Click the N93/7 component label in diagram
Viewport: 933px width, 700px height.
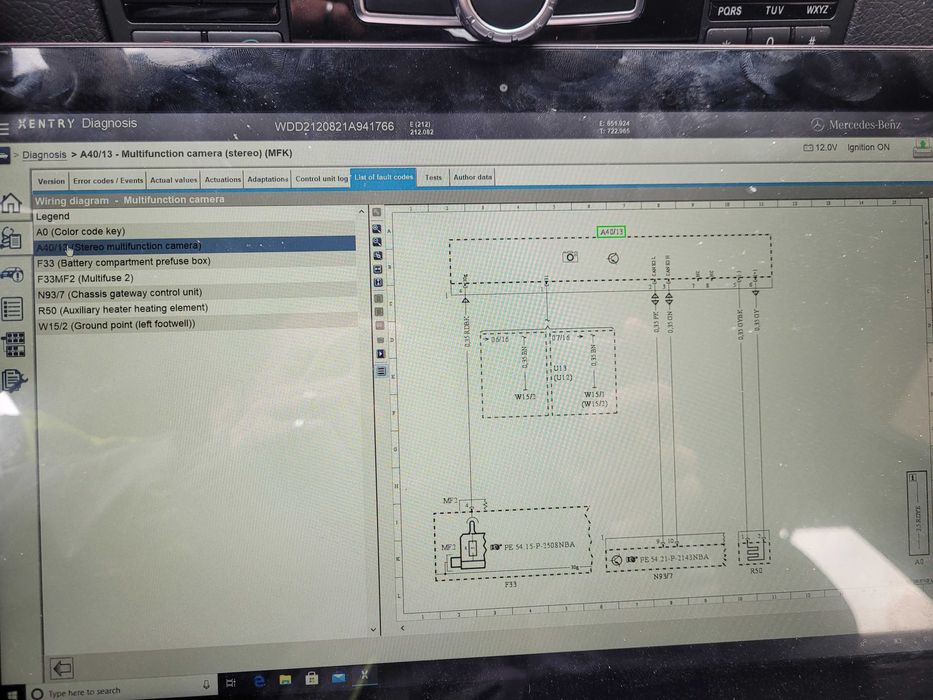[663, 576]
